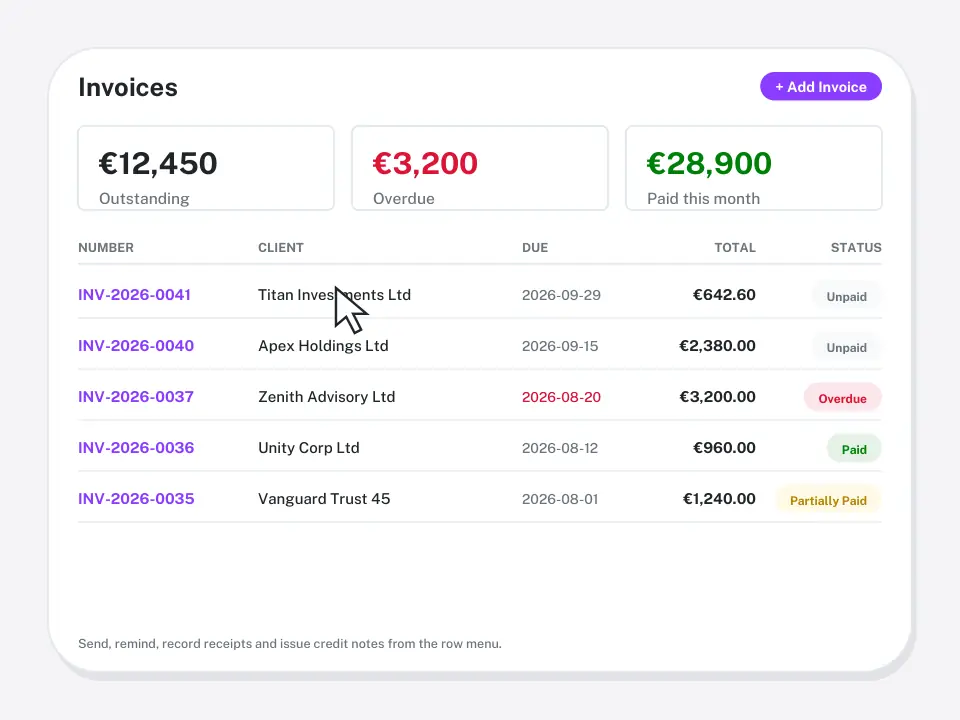Image resolution: width=960 pixels, height=720 pixels.
Task: Select the €12,450 Outstanding summary card
Action: pos(206,168)
